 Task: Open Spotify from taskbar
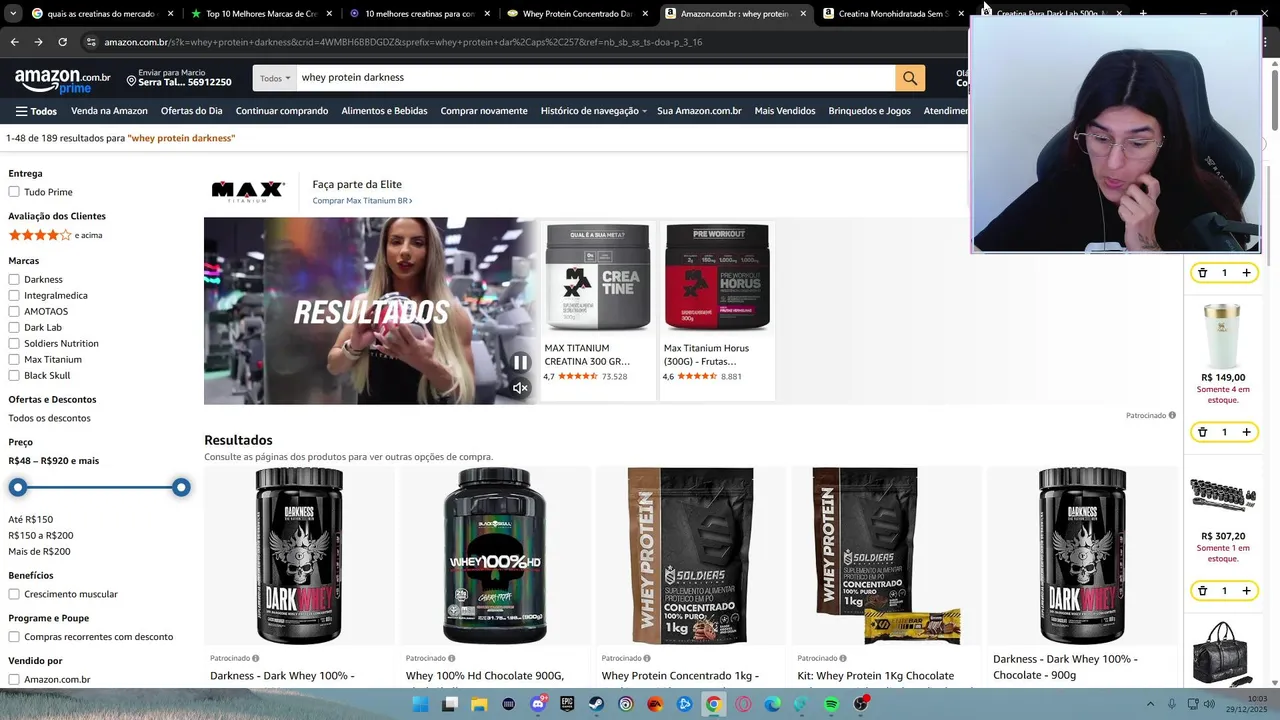click(831, 704)
